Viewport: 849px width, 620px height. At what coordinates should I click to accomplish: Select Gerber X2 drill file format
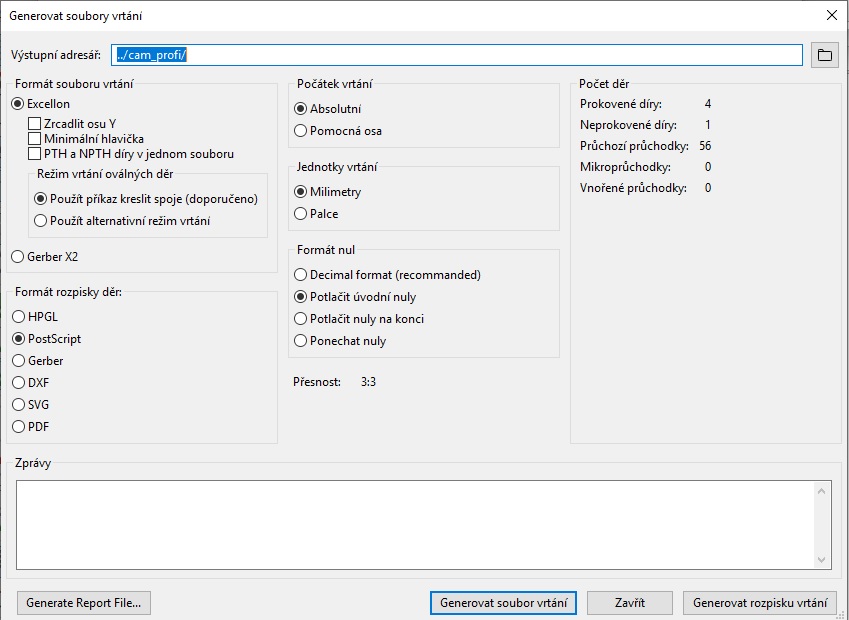[18, 257]
